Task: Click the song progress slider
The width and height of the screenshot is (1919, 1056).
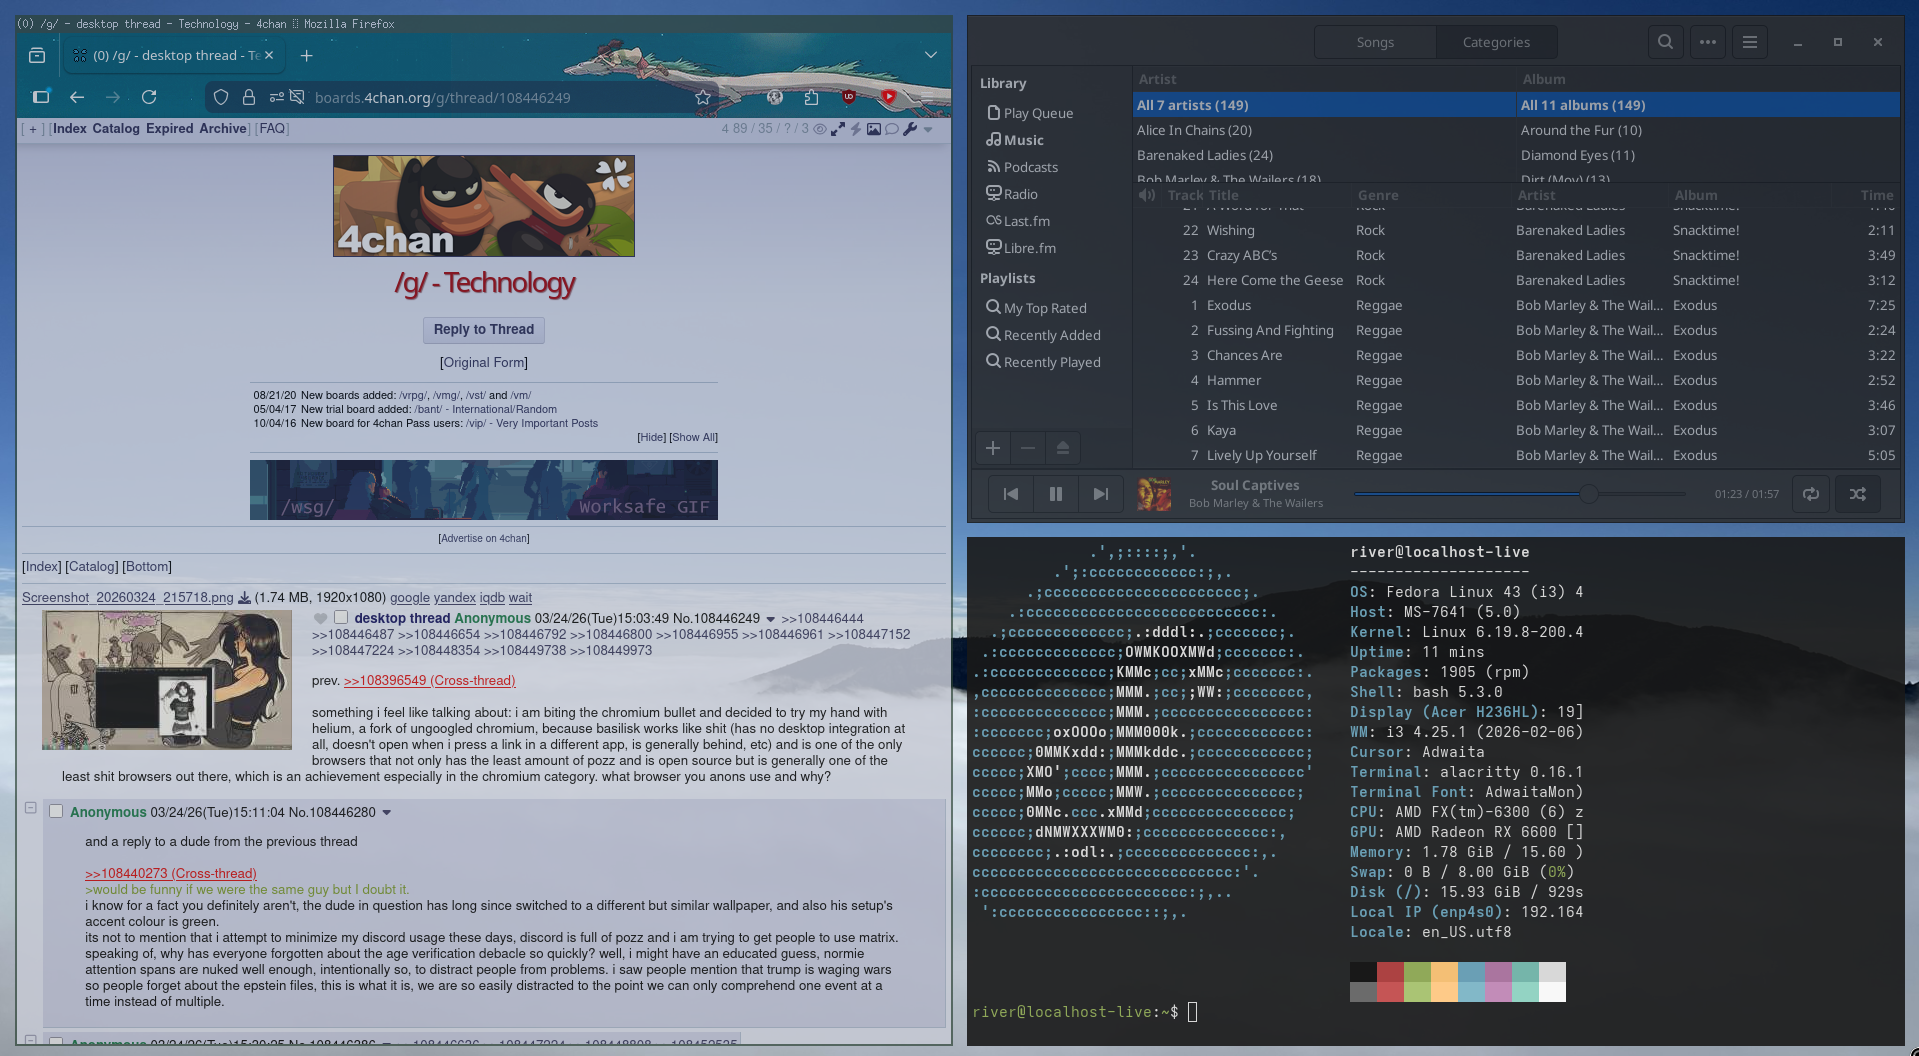Action: (x=1520, y=494)
